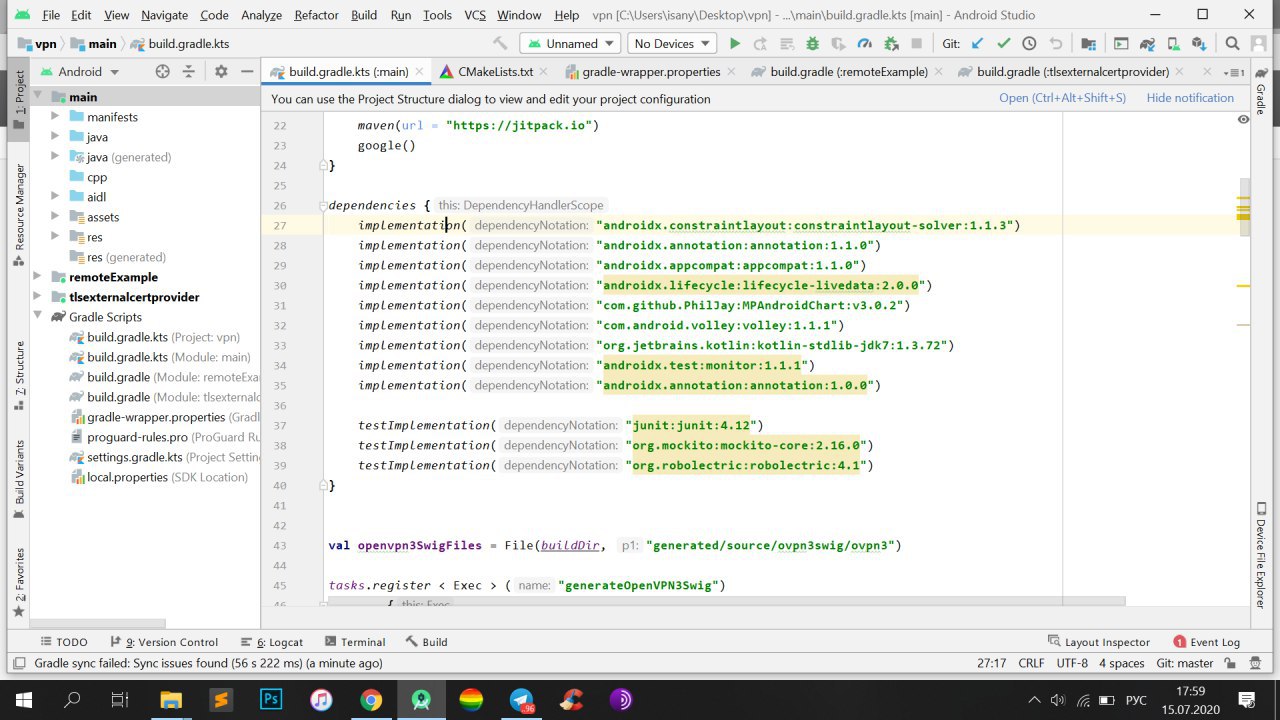
Task: Open the Event Log button
Action: [1207, 642]
